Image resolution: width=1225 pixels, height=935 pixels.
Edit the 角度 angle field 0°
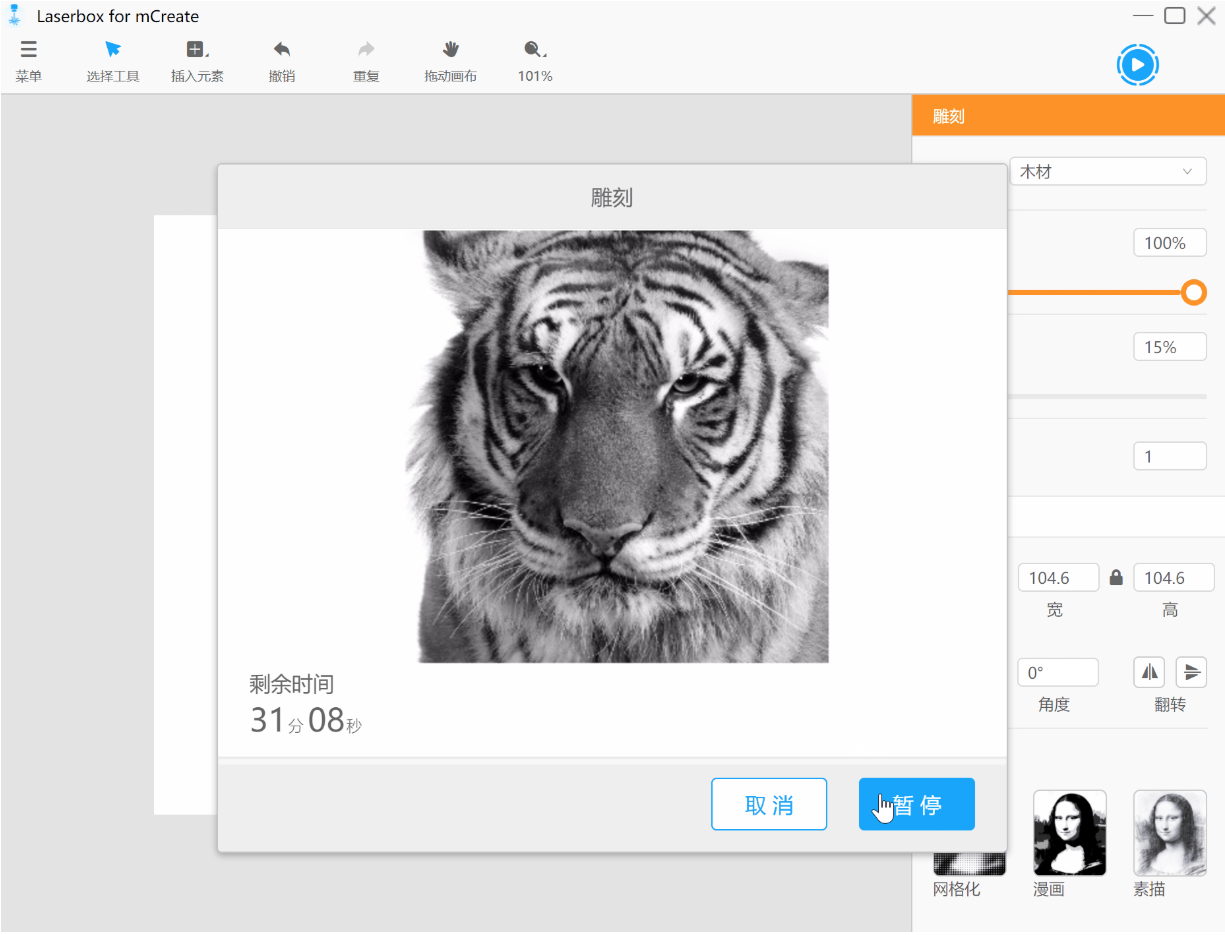point(1058,672)
